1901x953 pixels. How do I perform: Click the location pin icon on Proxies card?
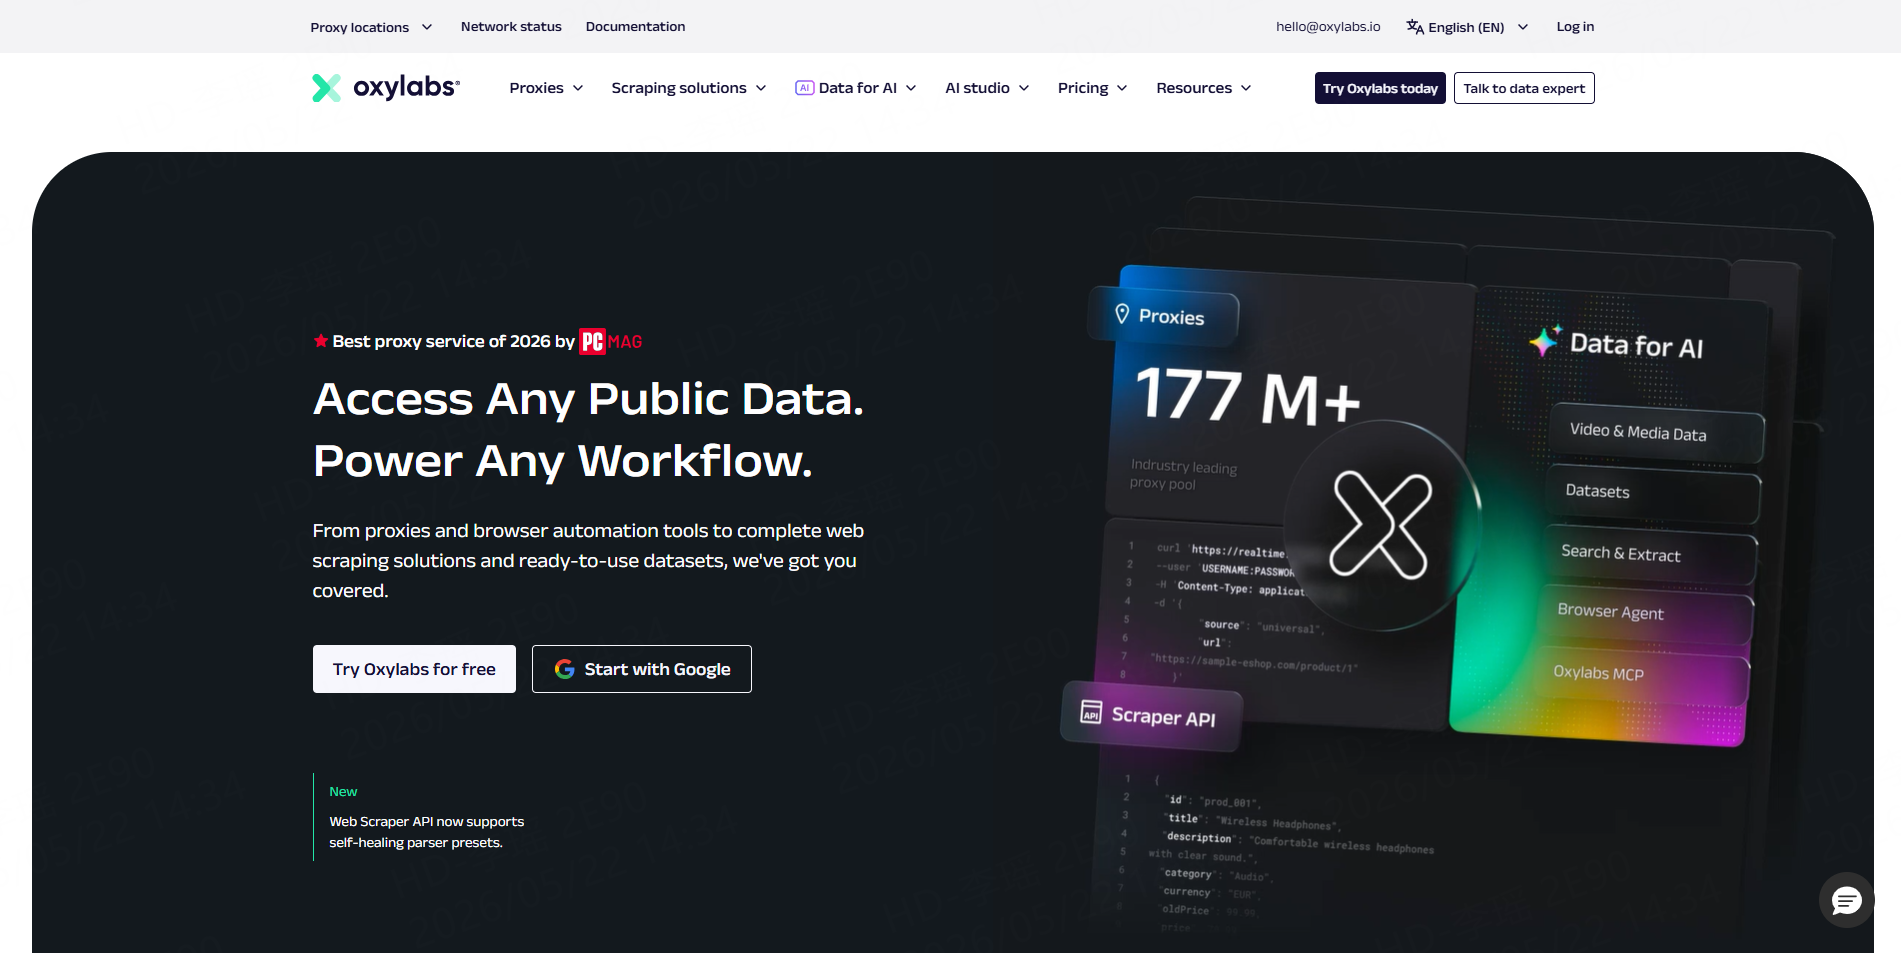(x=1122, y=314)
